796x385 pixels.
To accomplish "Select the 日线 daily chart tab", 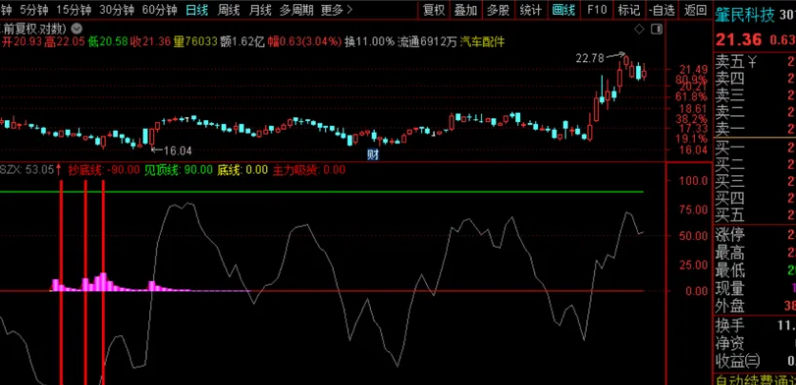I will click(x=196, y=10).
